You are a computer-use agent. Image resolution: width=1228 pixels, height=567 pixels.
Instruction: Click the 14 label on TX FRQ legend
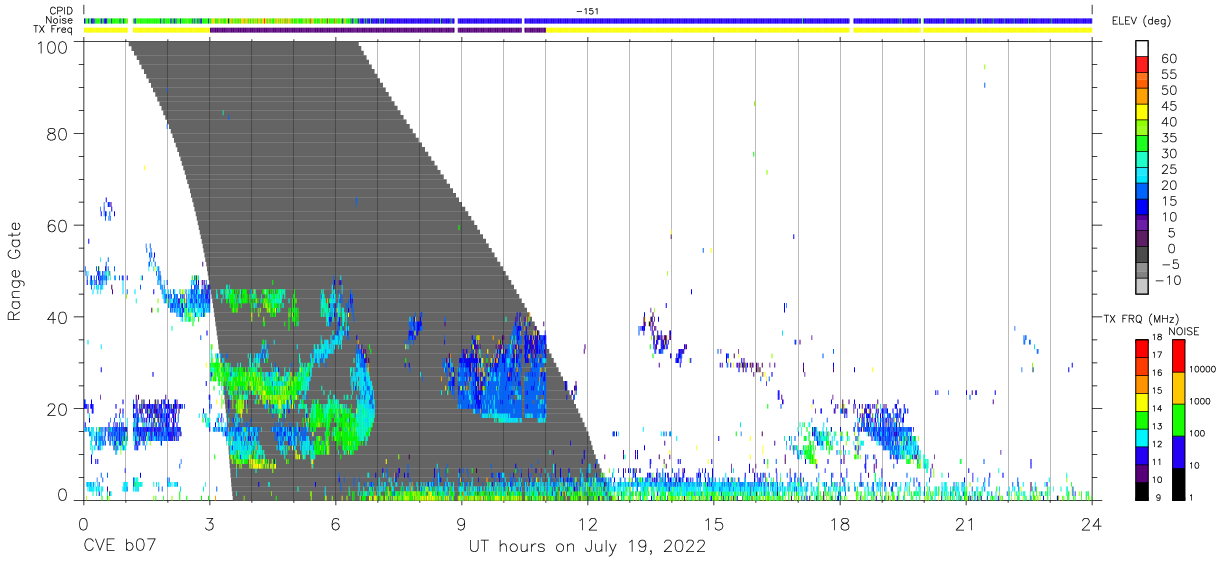1158,409
